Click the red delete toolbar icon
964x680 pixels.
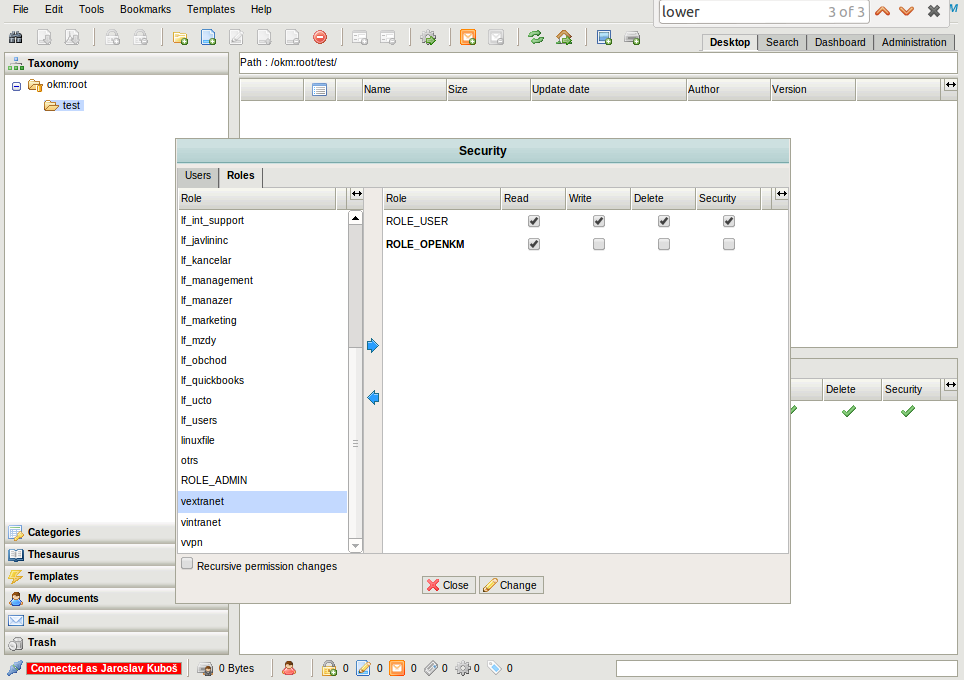pos(320,38)
